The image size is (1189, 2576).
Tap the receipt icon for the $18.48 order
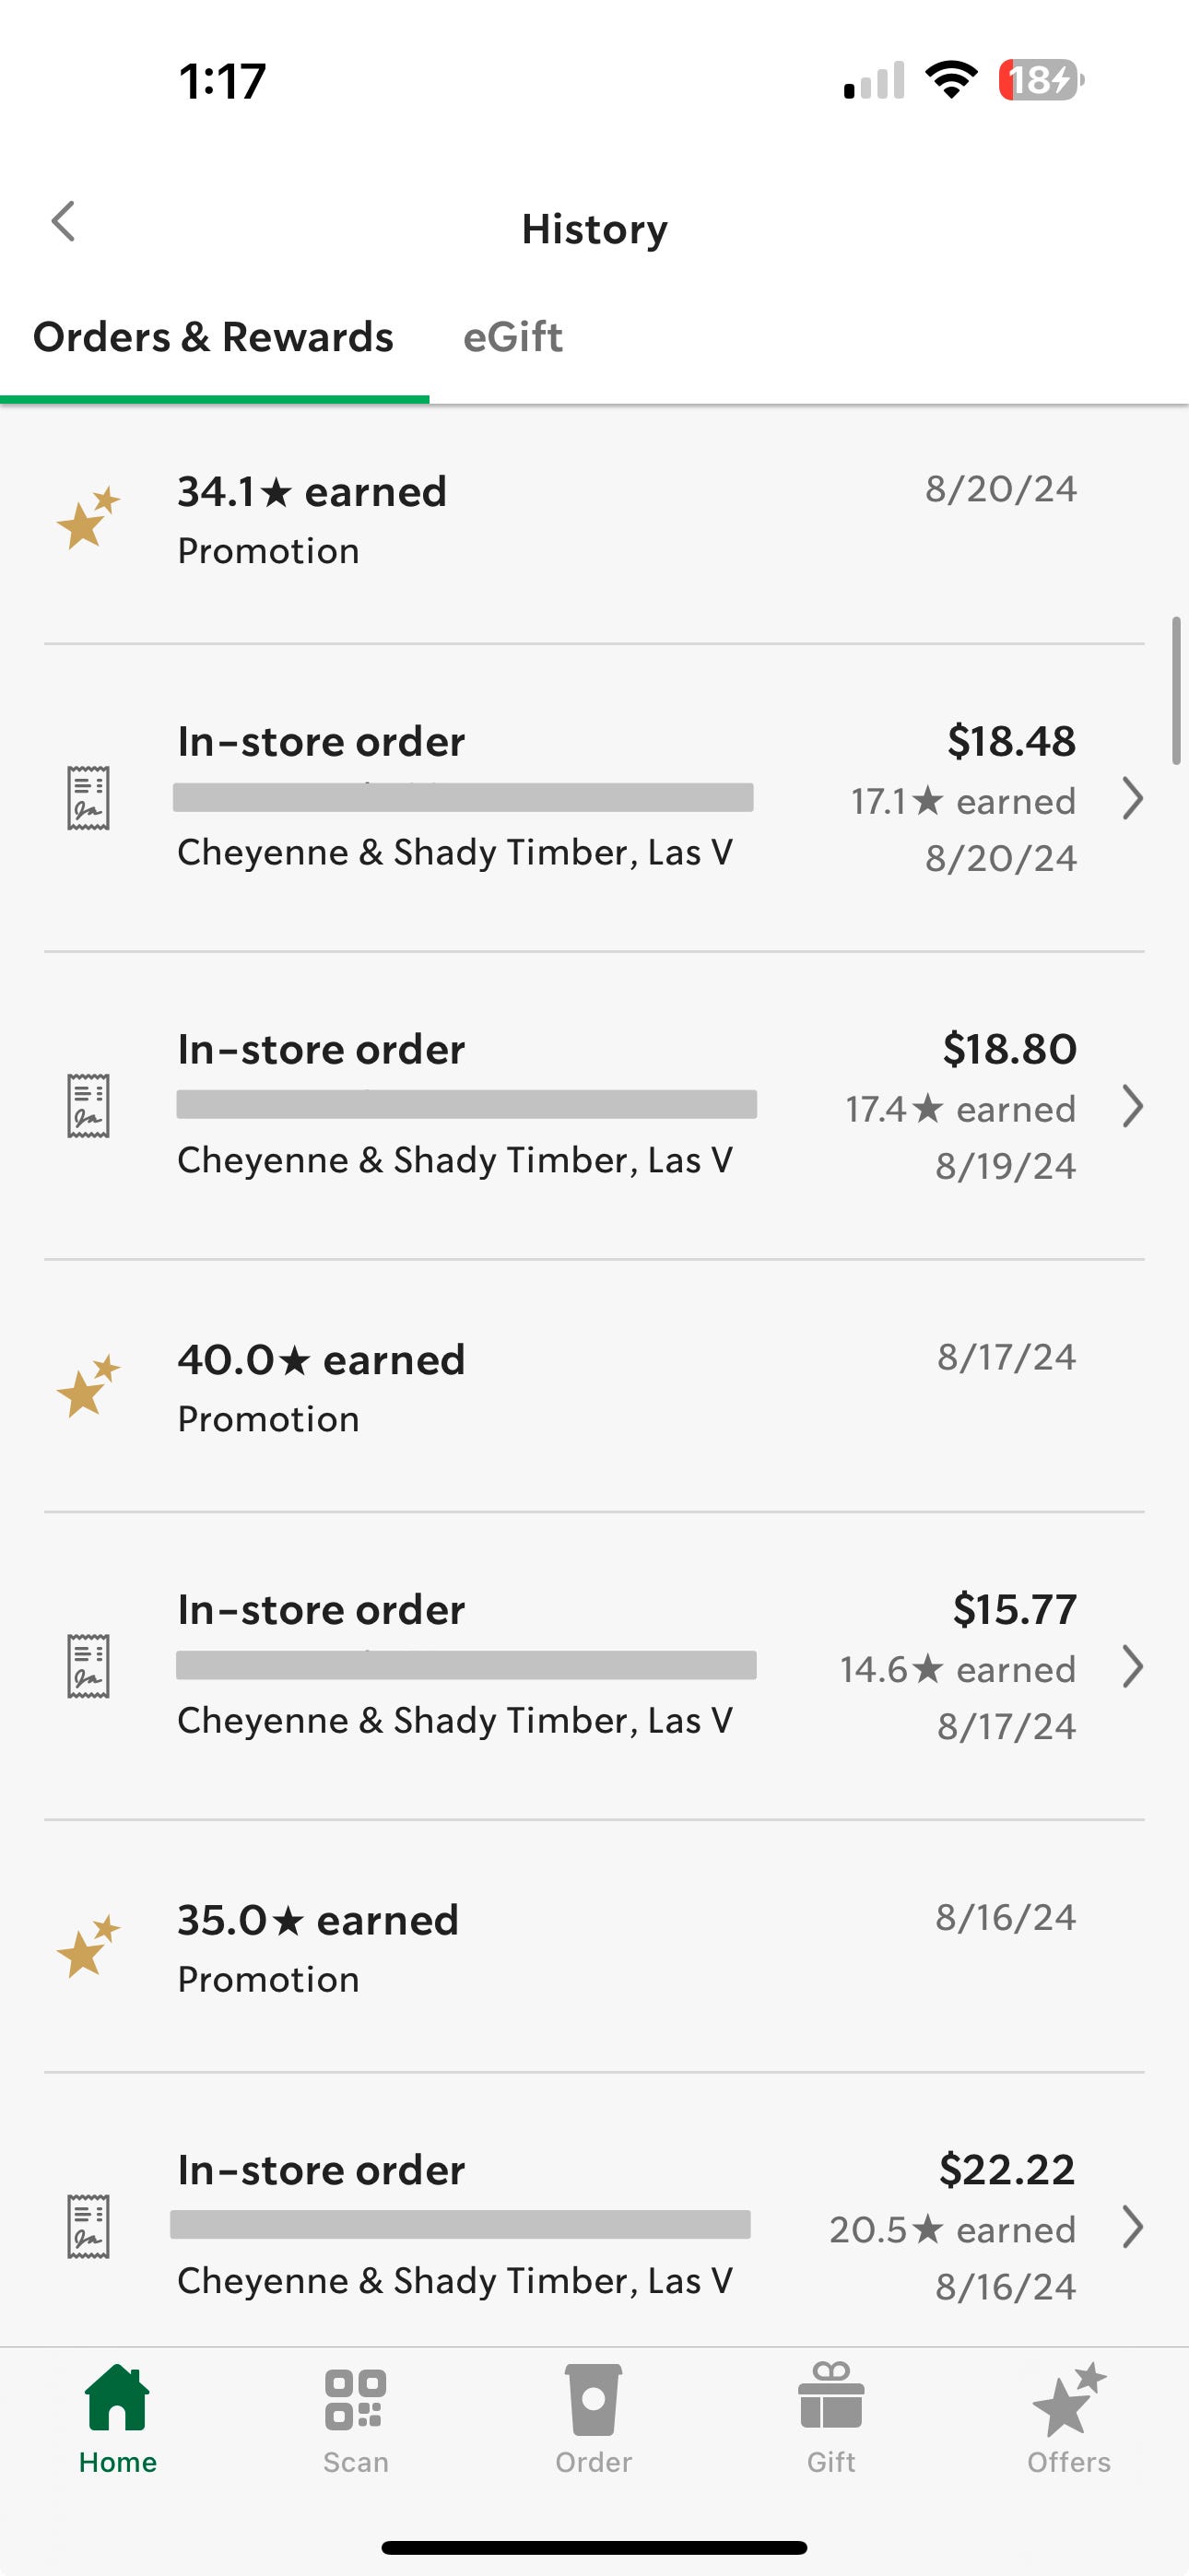coord(88,798)
